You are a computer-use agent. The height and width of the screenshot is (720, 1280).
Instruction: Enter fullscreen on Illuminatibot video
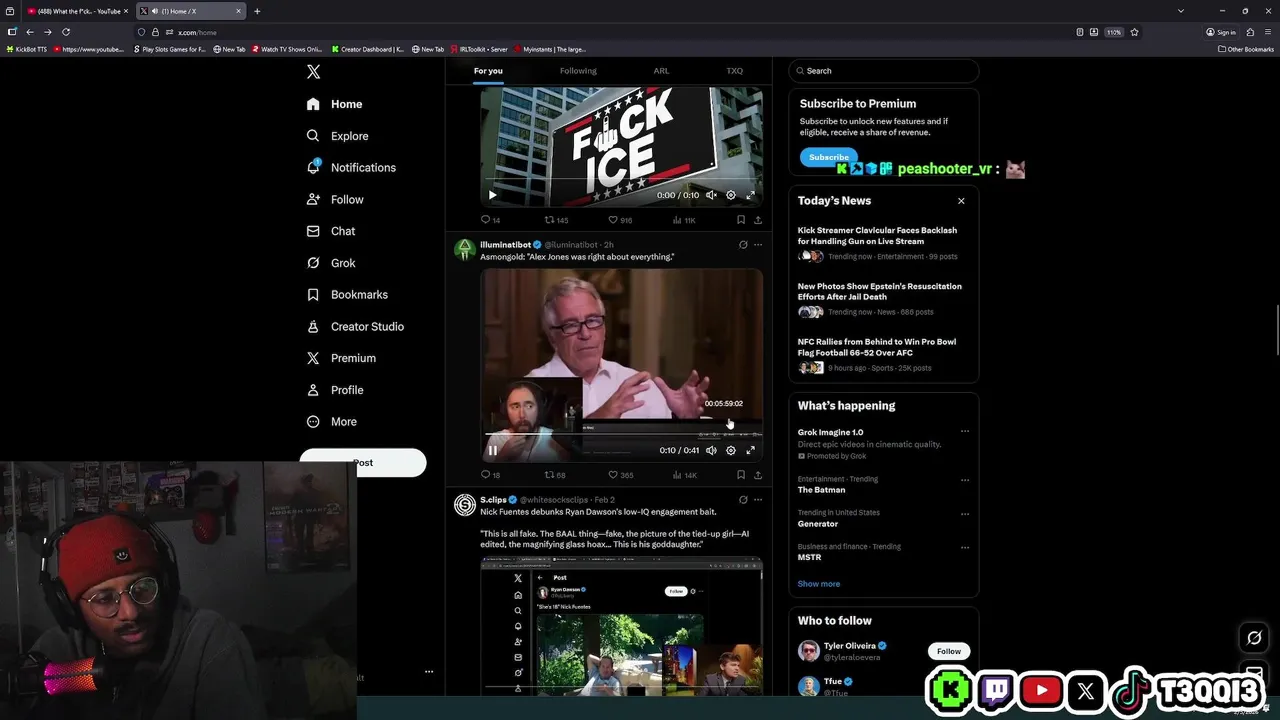pyautogui.click(x=750, y=450)
